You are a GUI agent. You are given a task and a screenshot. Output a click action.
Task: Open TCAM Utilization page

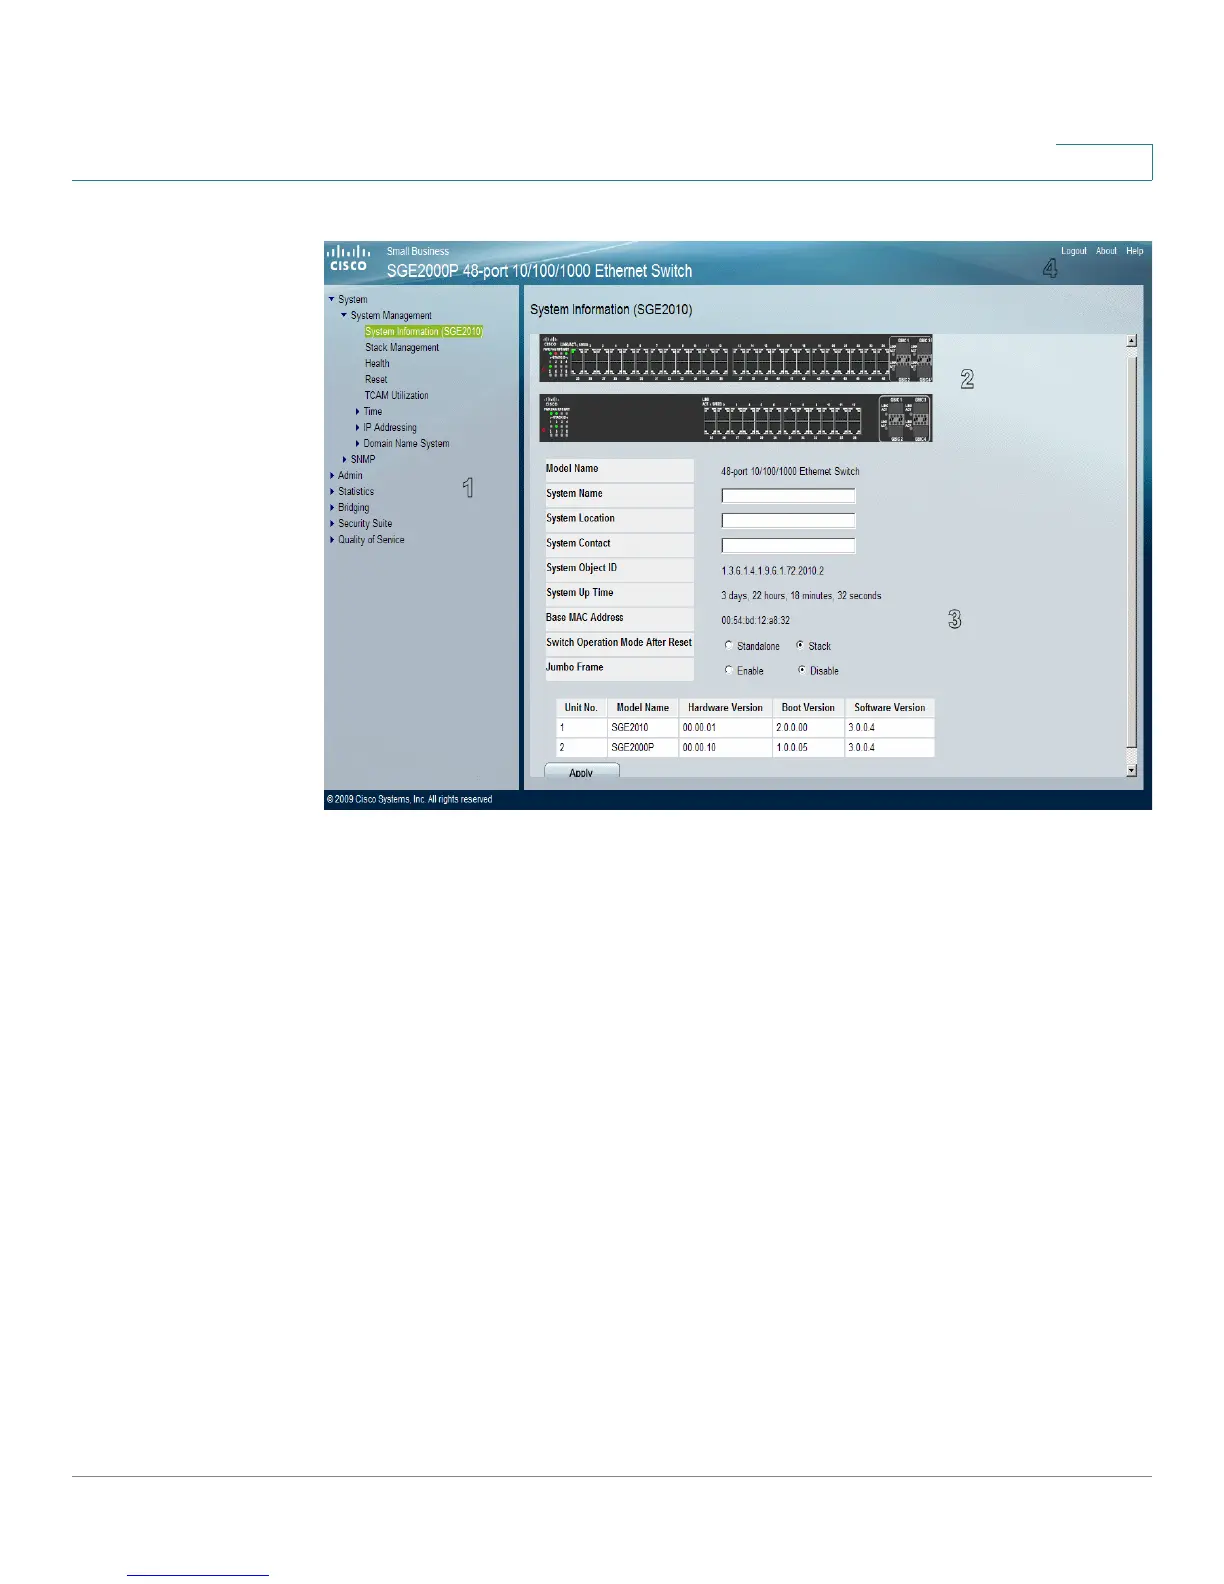[x=396, y=395]
